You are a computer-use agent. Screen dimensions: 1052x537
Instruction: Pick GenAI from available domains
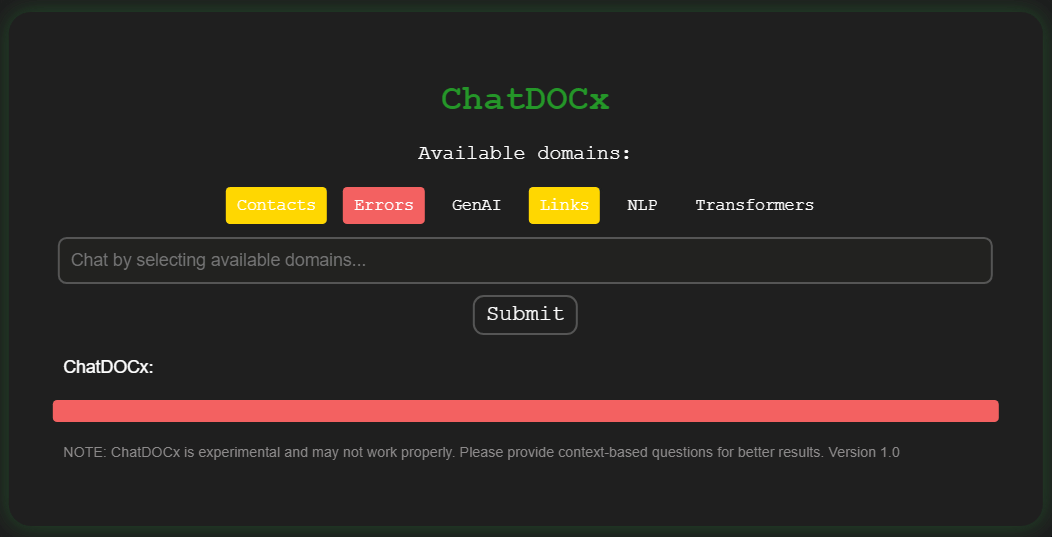click(476, 205)
